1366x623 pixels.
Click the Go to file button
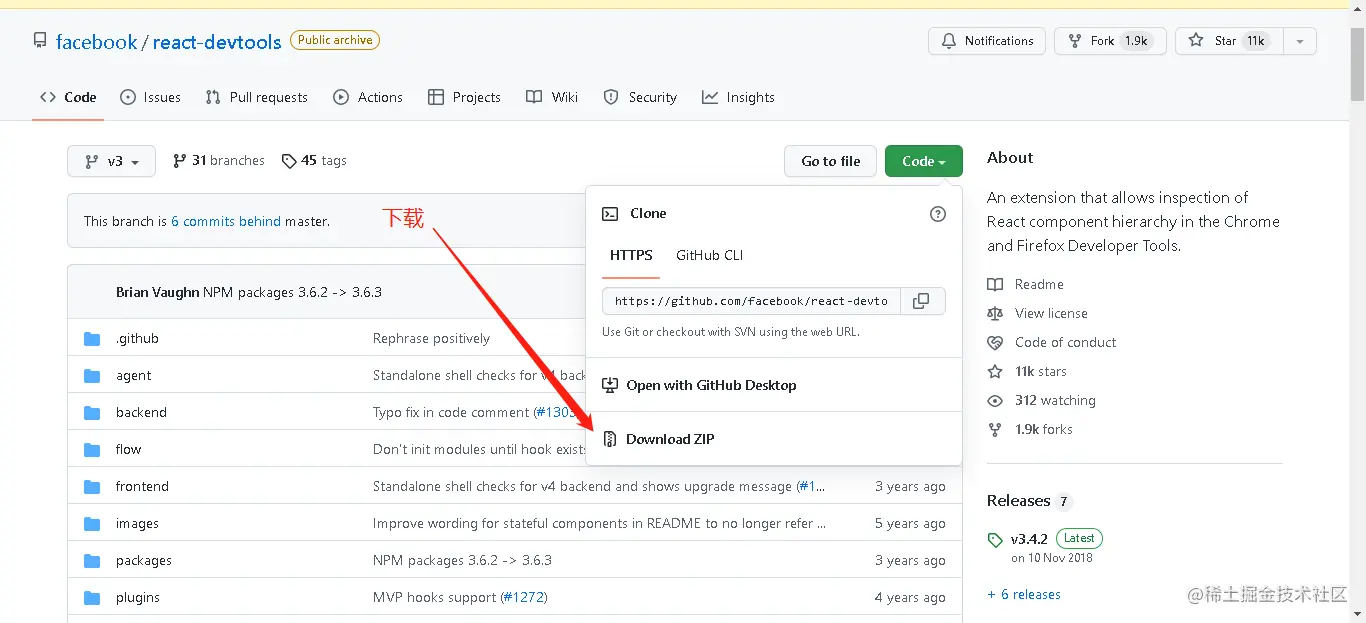coord(831,161)
